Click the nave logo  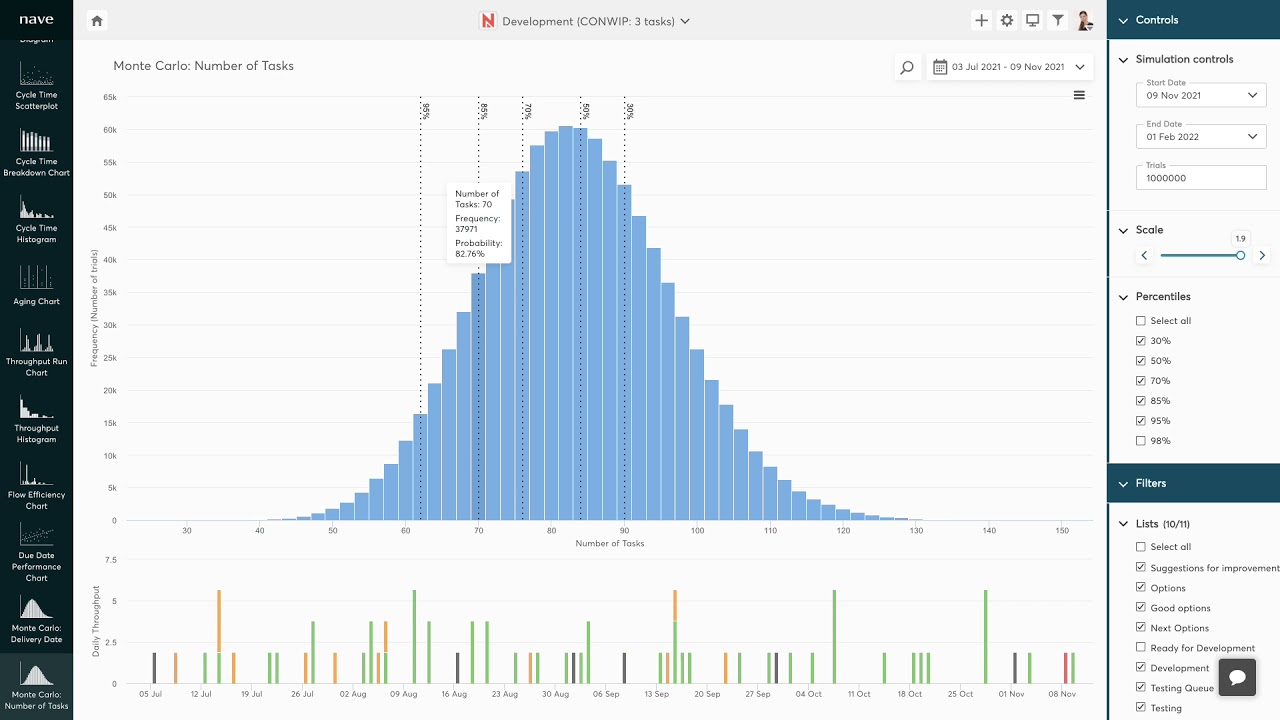(x=36, y=20)
